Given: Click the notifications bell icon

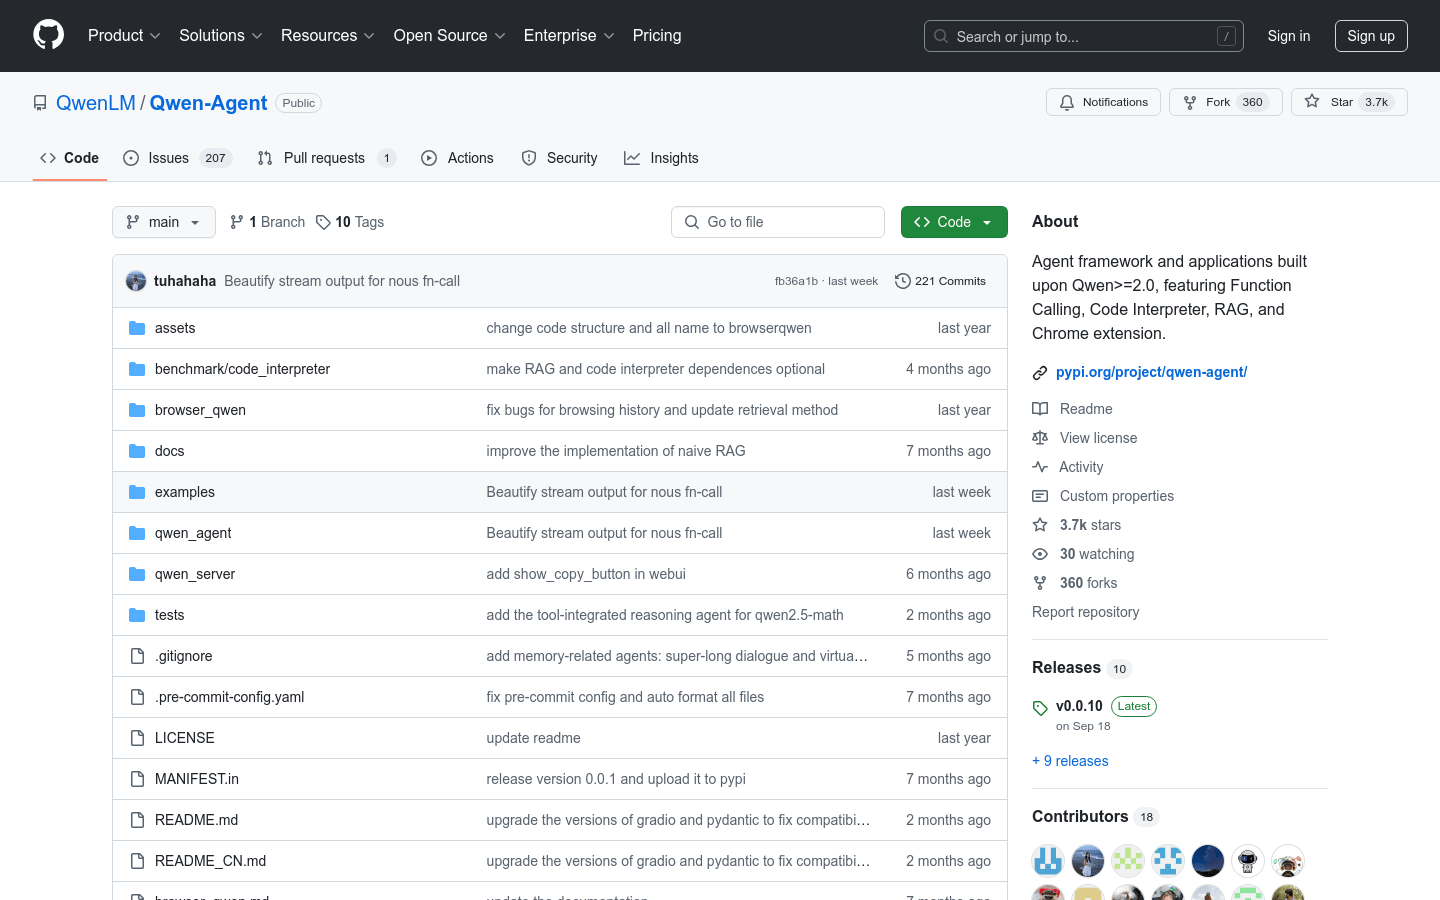Looking at the screenshot, I should (1067, 102).
